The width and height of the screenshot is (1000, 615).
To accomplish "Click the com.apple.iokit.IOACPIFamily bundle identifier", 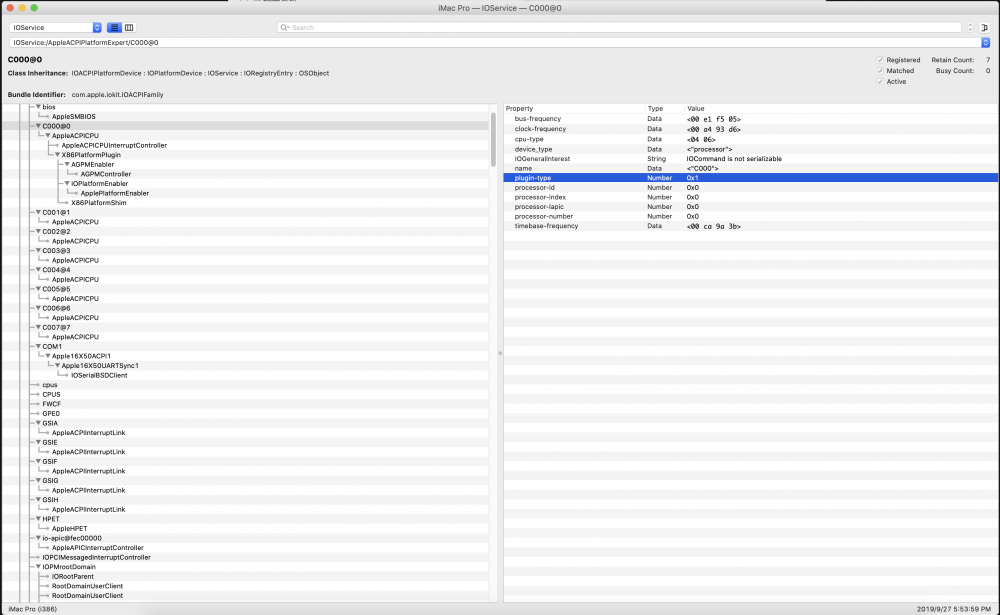I will tap(117, 94).
